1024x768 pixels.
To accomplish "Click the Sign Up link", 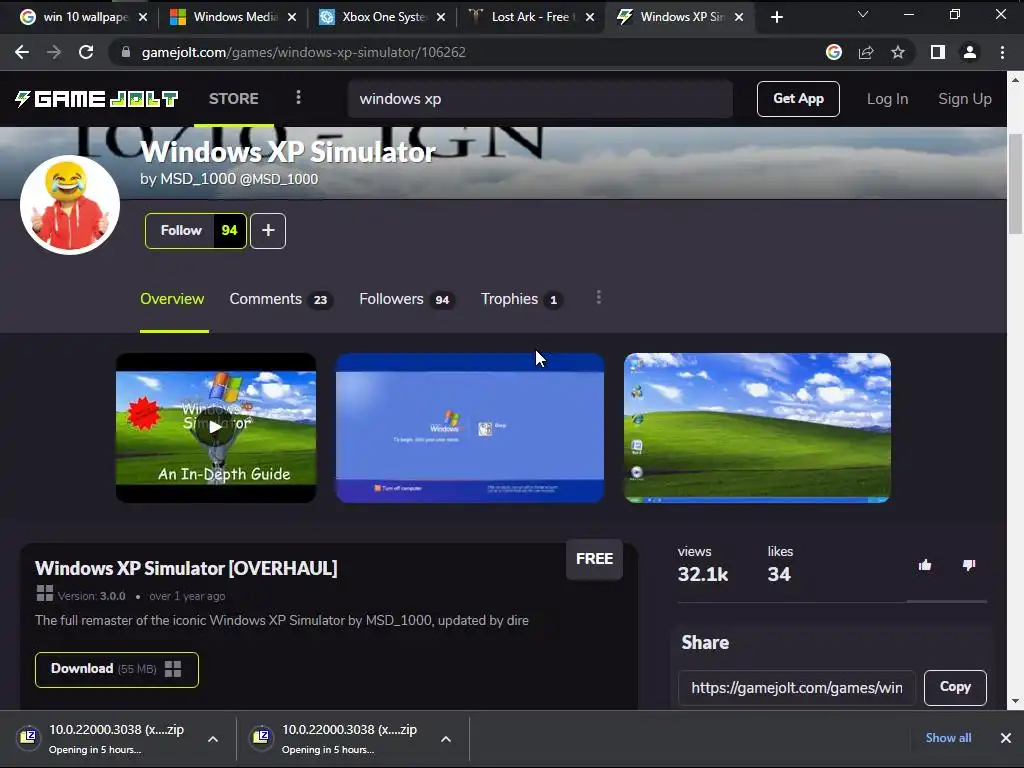I will [x=965, y=99].
